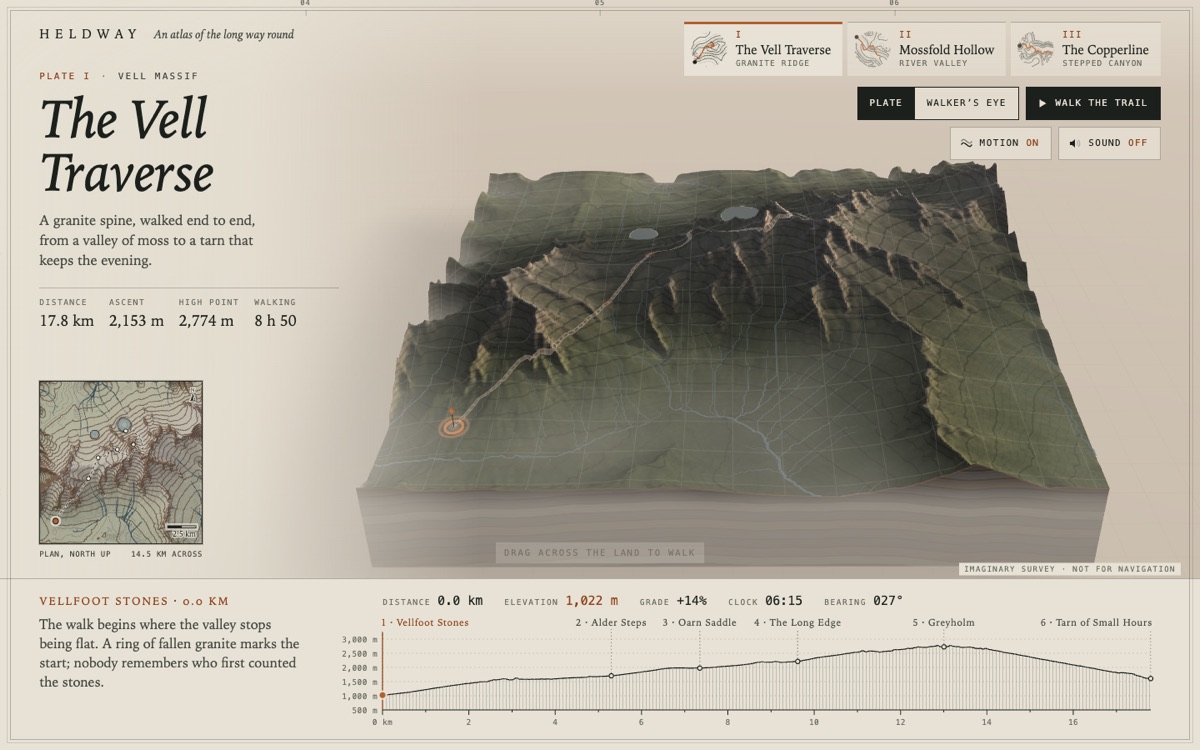Click the Mossfold Hollow contour thumbnail icon

point(872,50)
